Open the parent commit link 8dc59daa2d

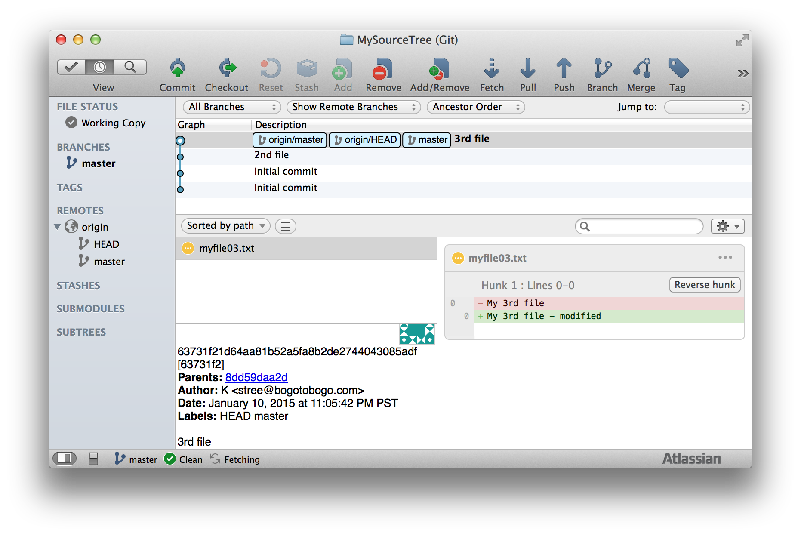256,377
